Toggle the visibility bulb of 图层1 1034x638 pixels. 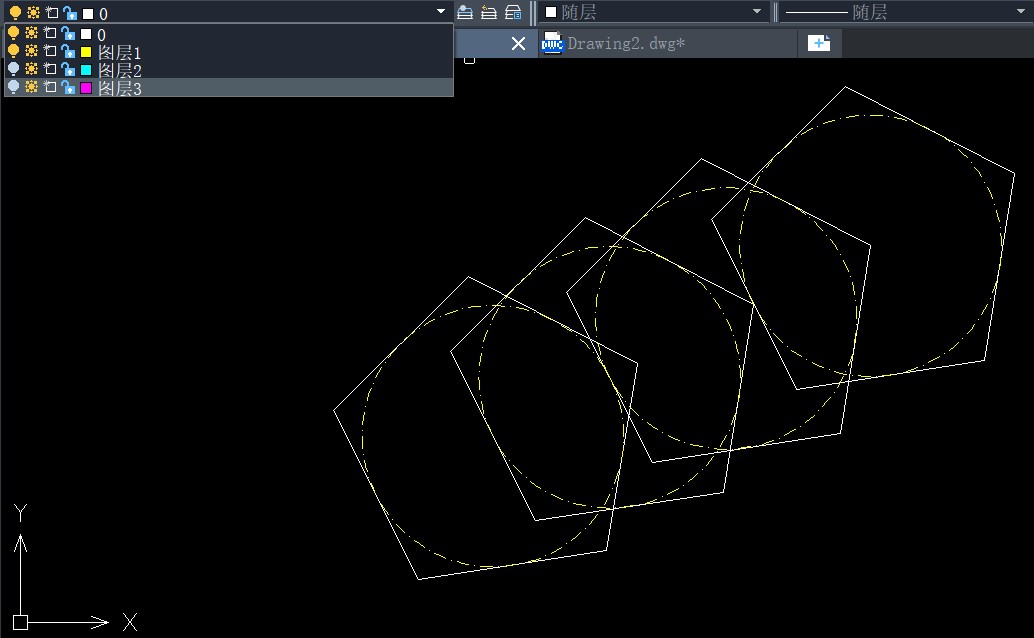click(13, 51)
